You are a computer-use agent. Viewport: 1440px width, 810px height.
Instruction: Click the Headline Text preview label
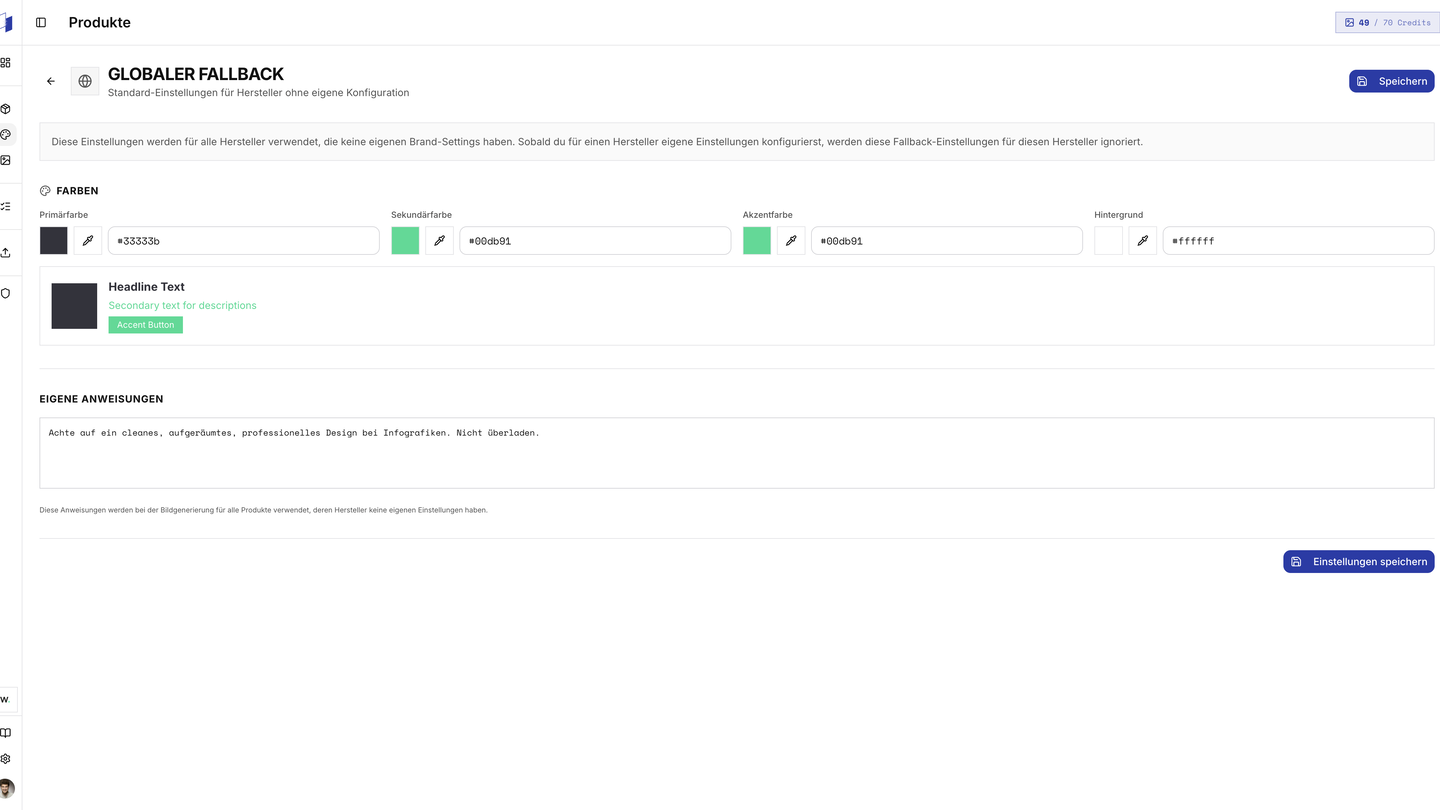[x=147, y=287]
